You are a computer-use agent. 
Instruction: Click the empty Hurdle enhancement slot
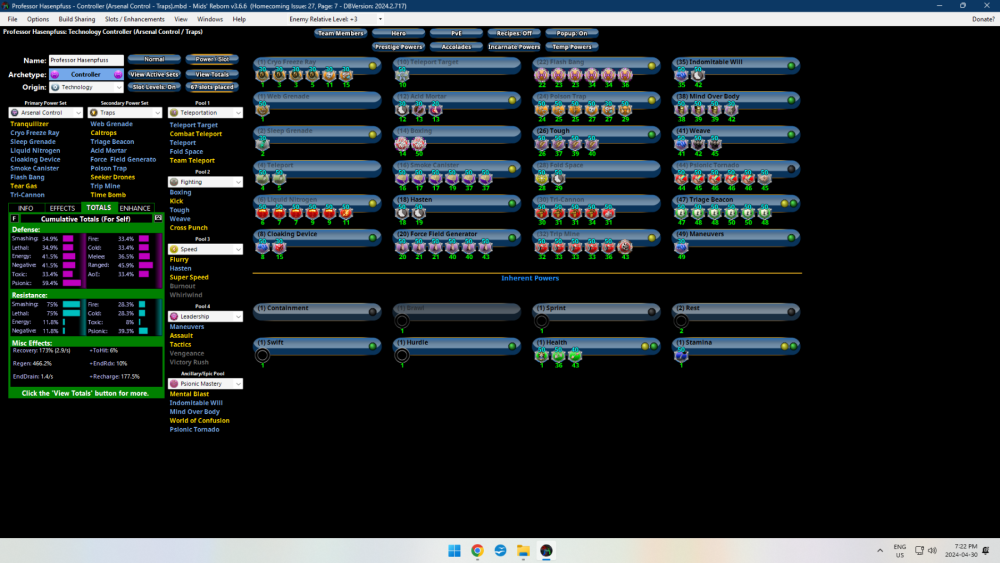(402, 356)
